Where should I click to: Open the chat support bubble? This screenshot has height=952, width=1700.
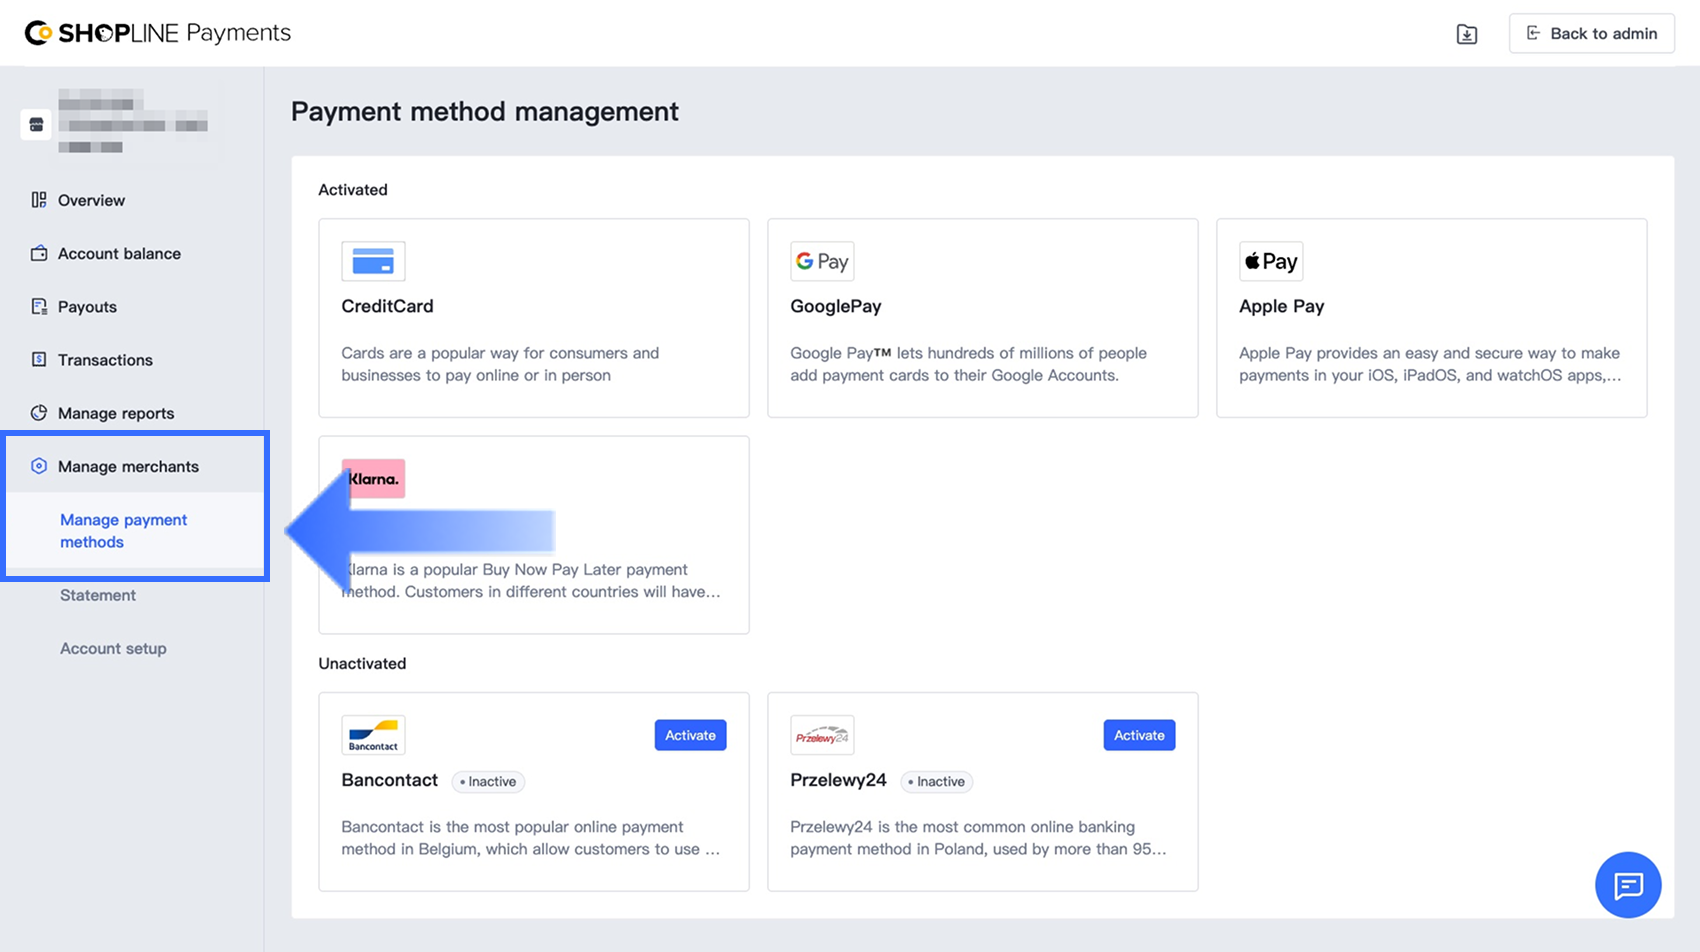tap(1627, 885)
